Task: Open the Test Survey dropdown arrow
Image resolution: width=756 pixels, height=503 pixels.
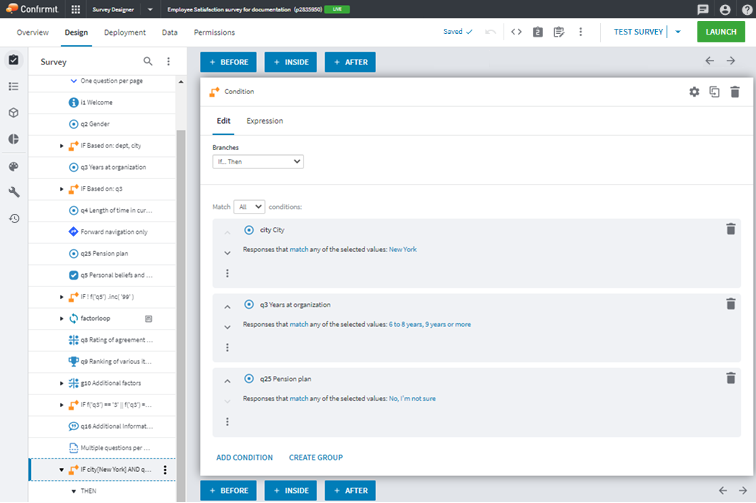Action: (678, 32)
